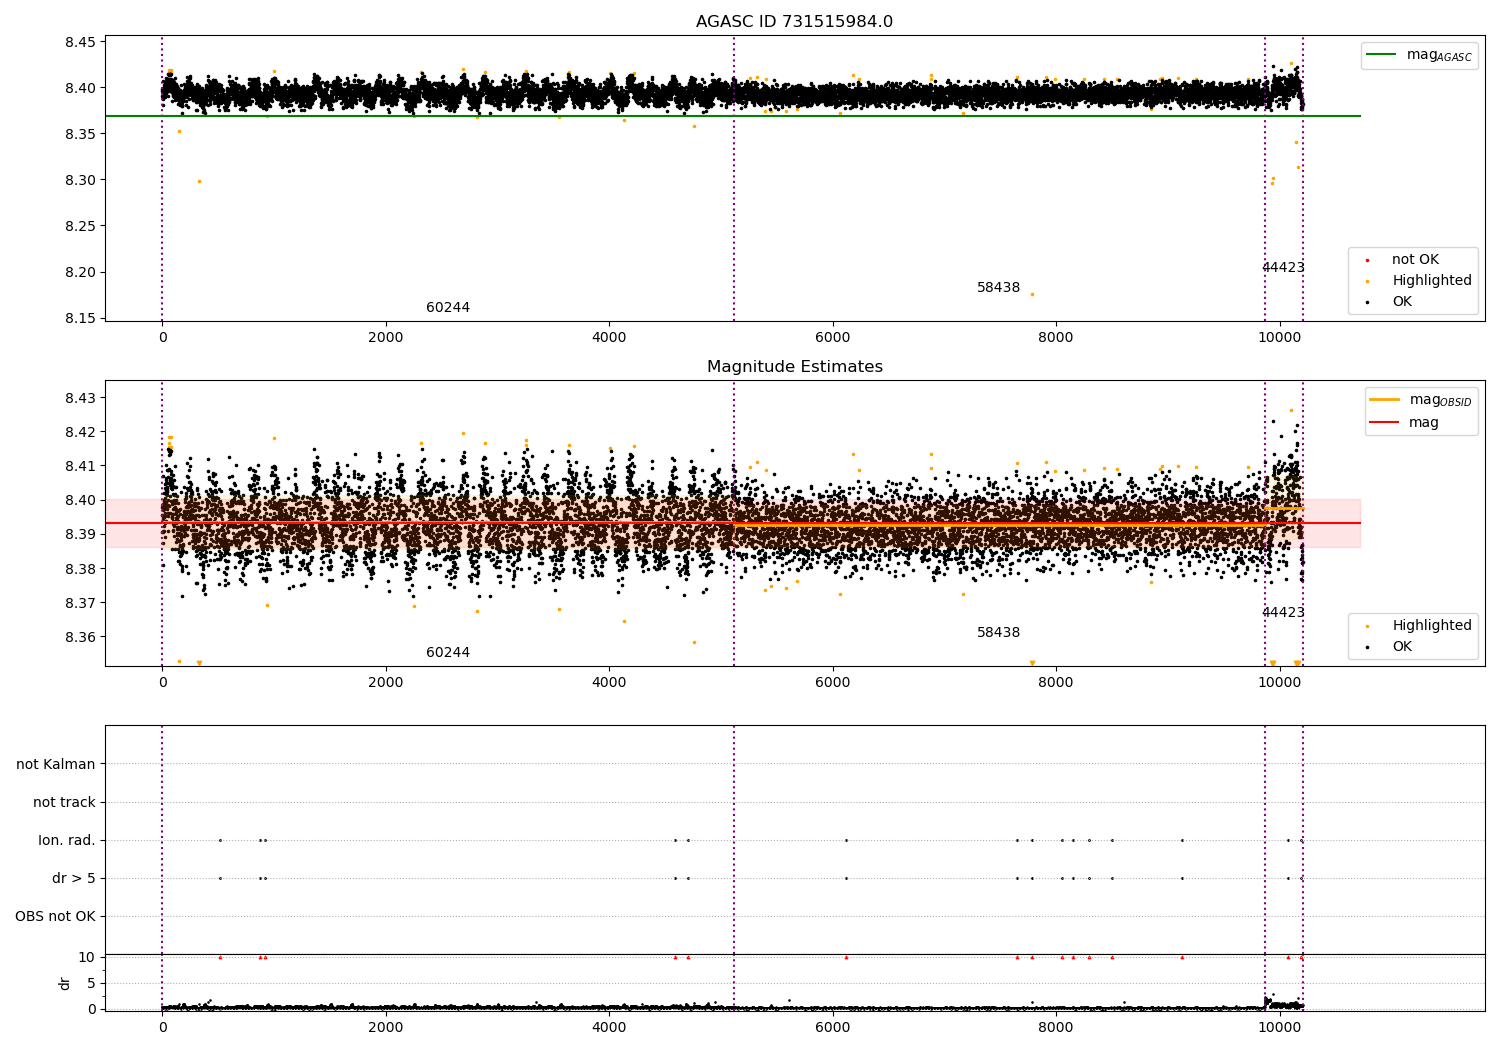1500x1050 pixels.
Task: Click the 8.15 y-axis tick label
Action: (80, 318)
